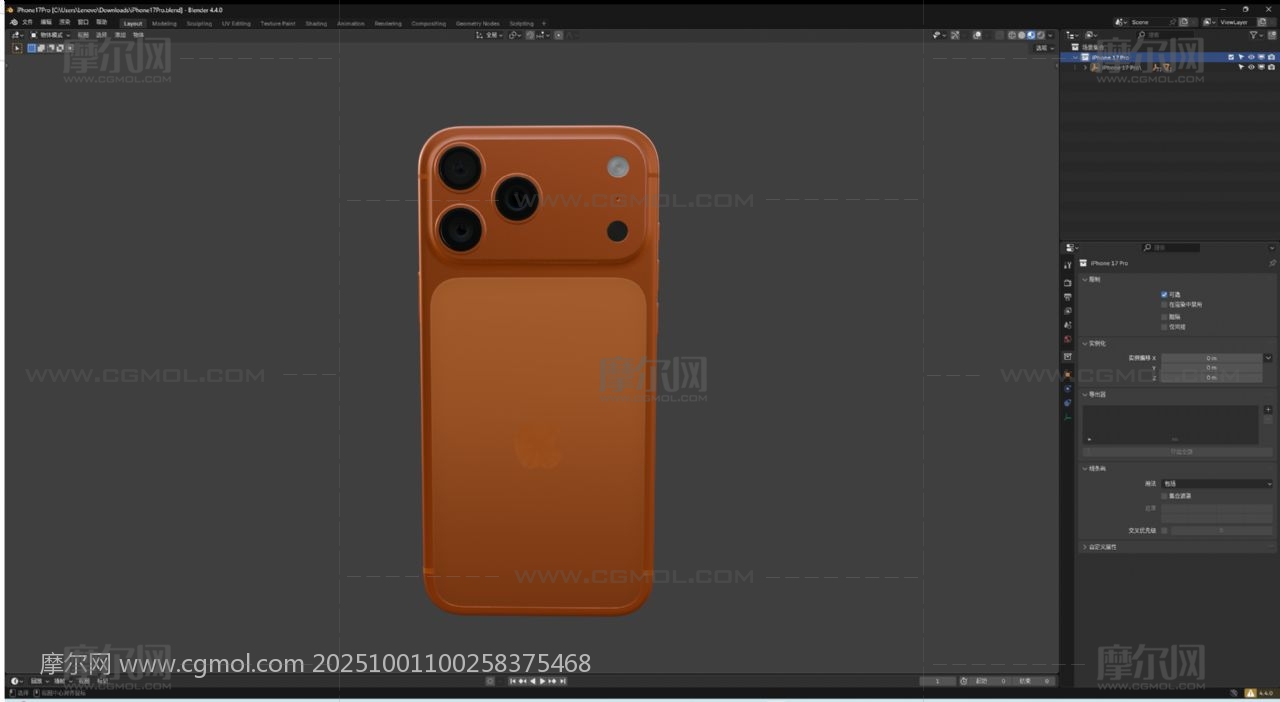Open the Shading workspace tab
The height and width of the screenshot is (702, 1280).
[x=316, y=23]
